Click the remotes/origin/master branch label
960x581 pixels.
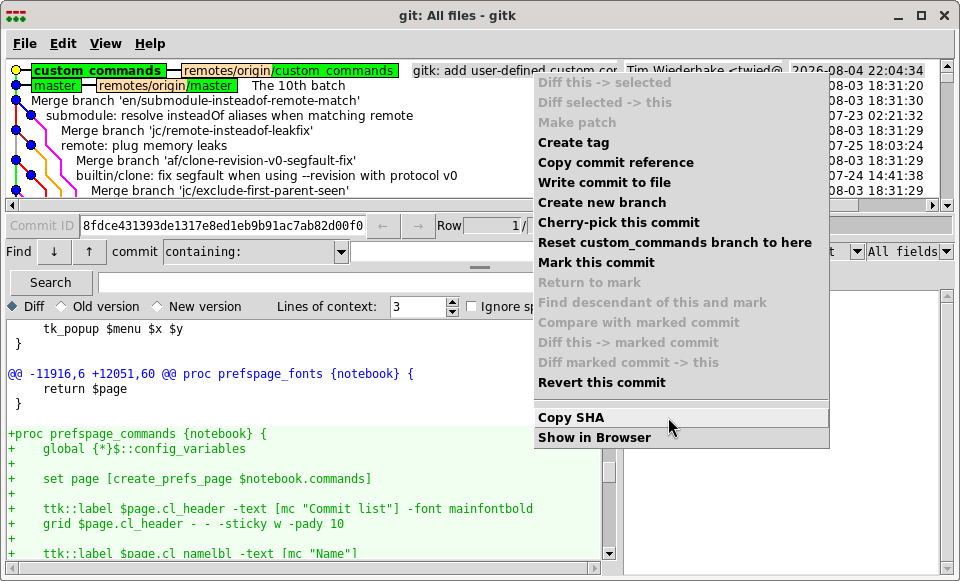[x=166, y=86]
